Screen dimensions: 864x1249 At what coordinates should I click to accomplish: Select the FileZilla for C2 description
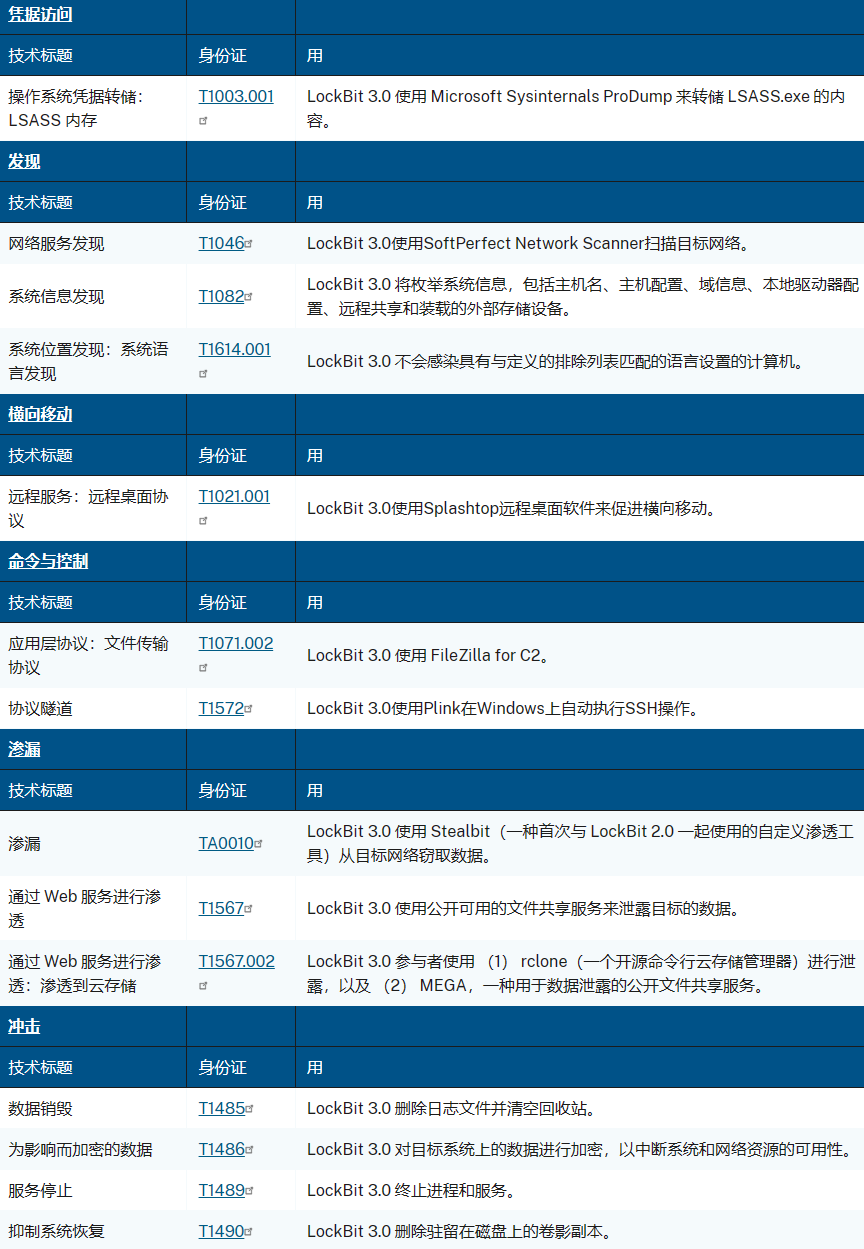pos(429,656)
